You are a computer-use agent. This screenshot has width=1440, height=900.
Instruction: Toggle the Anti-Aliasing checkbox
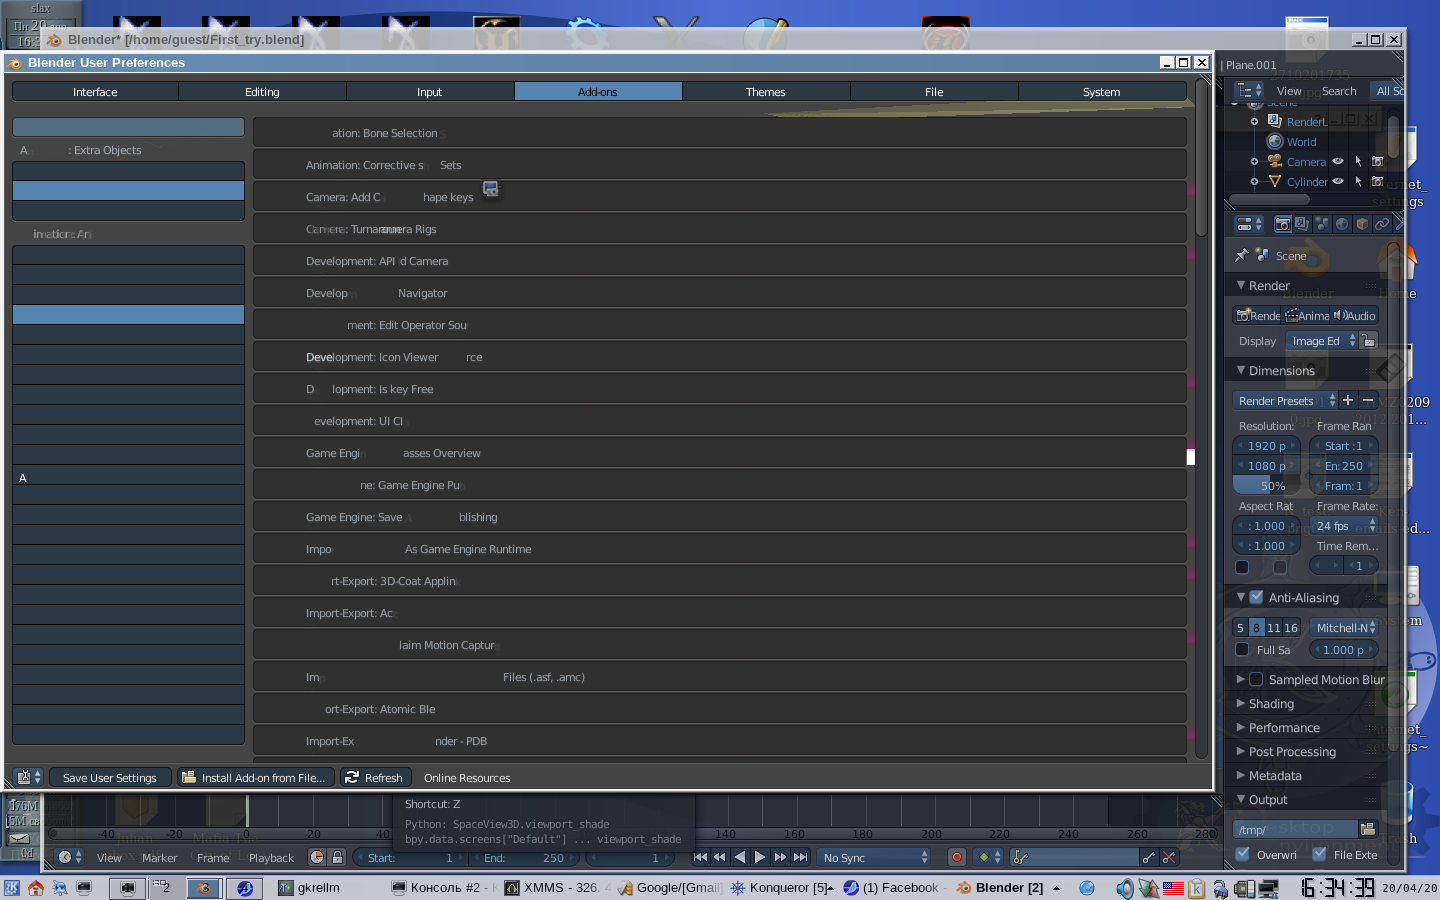pos(1256,597)
